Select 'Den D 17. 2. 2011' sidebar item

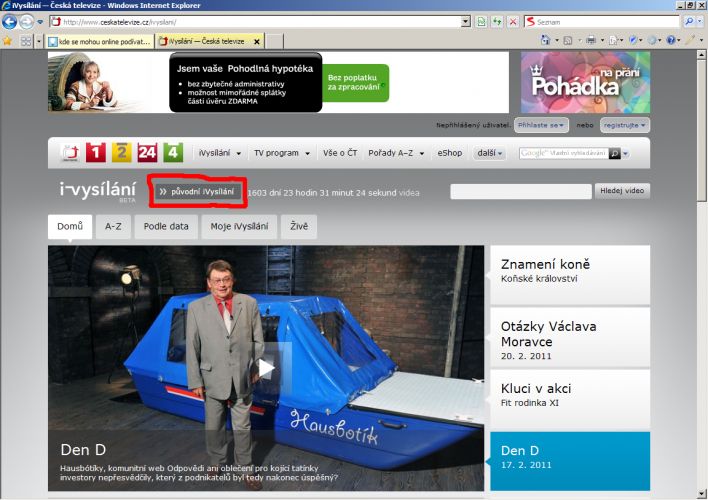click(570, 461)
